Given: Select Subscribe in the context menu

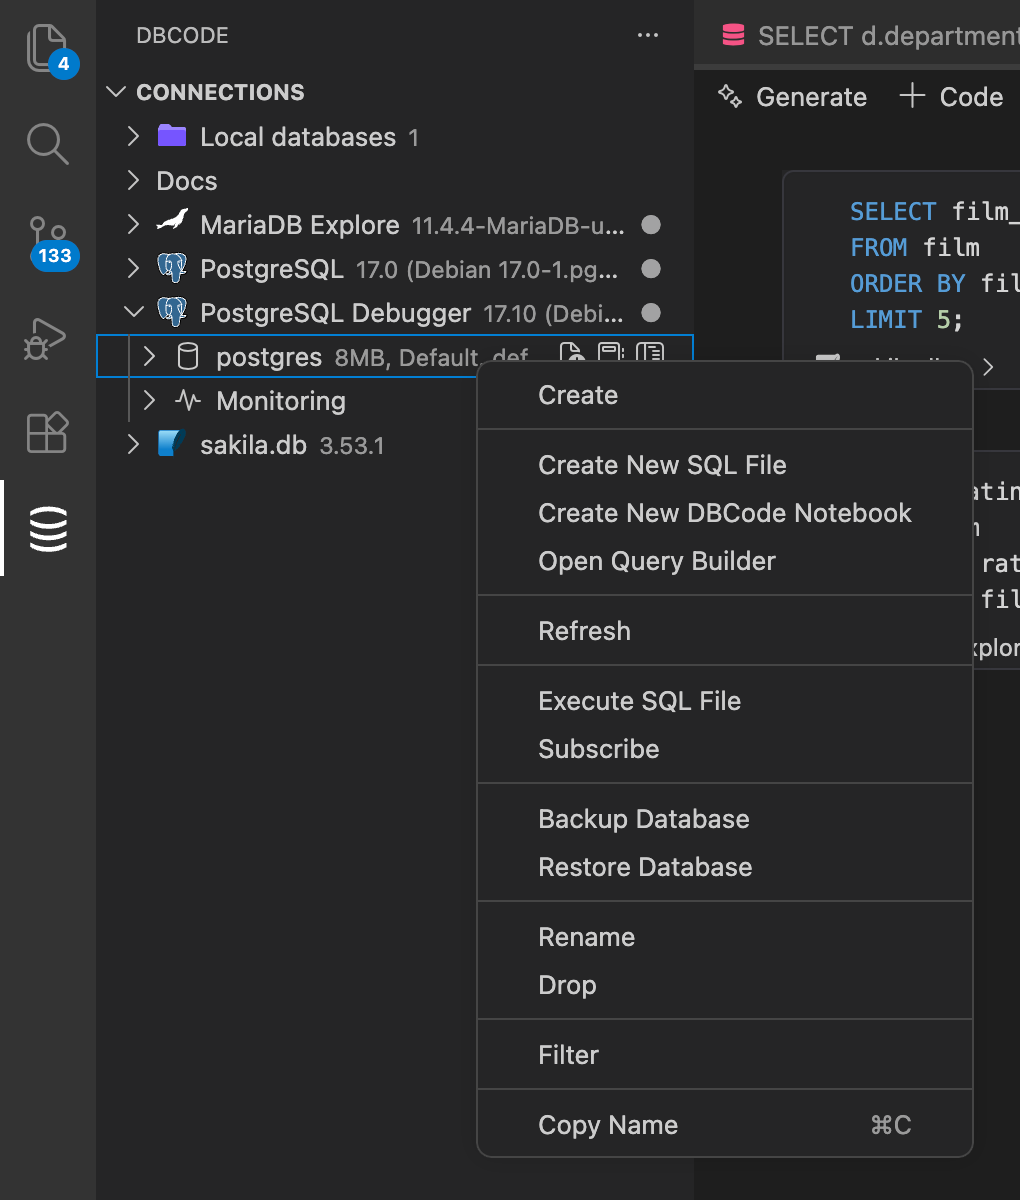Looking at the screenshot, I should click(x=725, y=749).
